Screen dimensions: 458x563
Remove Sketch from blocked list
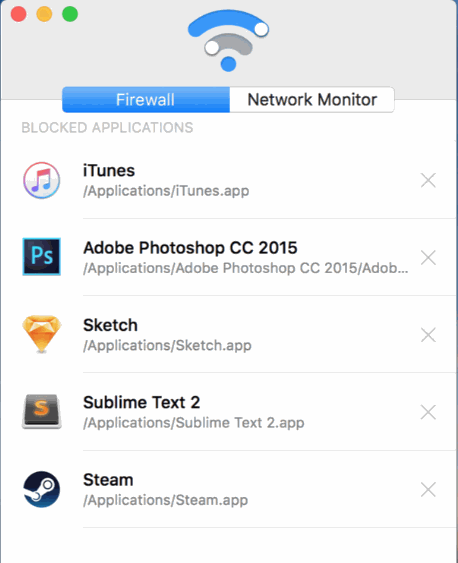click(428, 335)
